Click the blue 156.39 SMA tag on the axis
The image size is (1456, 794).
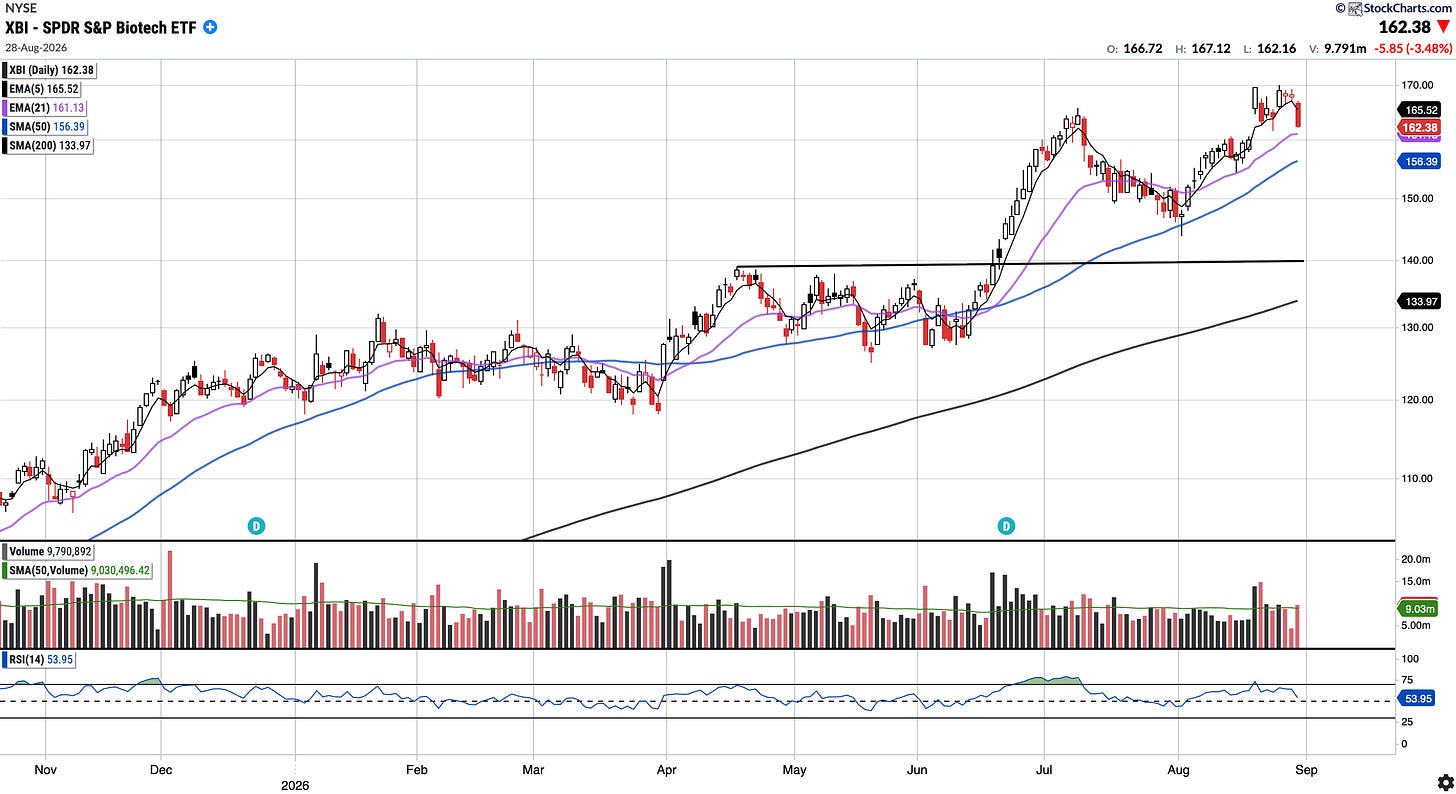[1420, 161]
